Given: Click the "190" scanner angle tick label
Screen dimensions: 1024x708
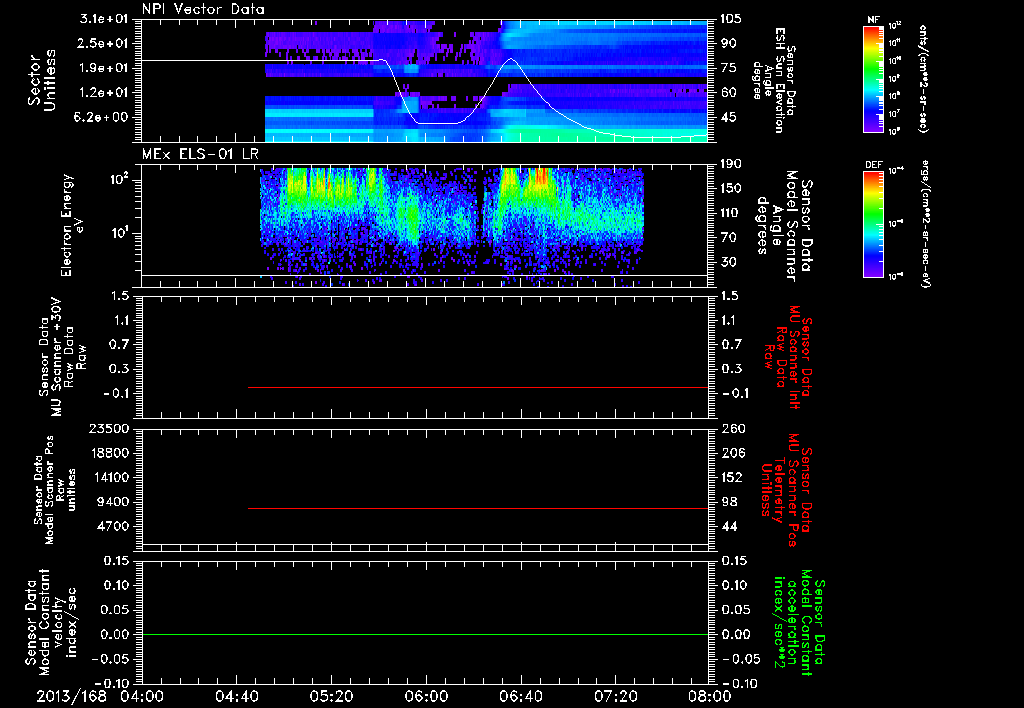Looking at the screenshot, I should pyautogui.click(x=731, y=164).
